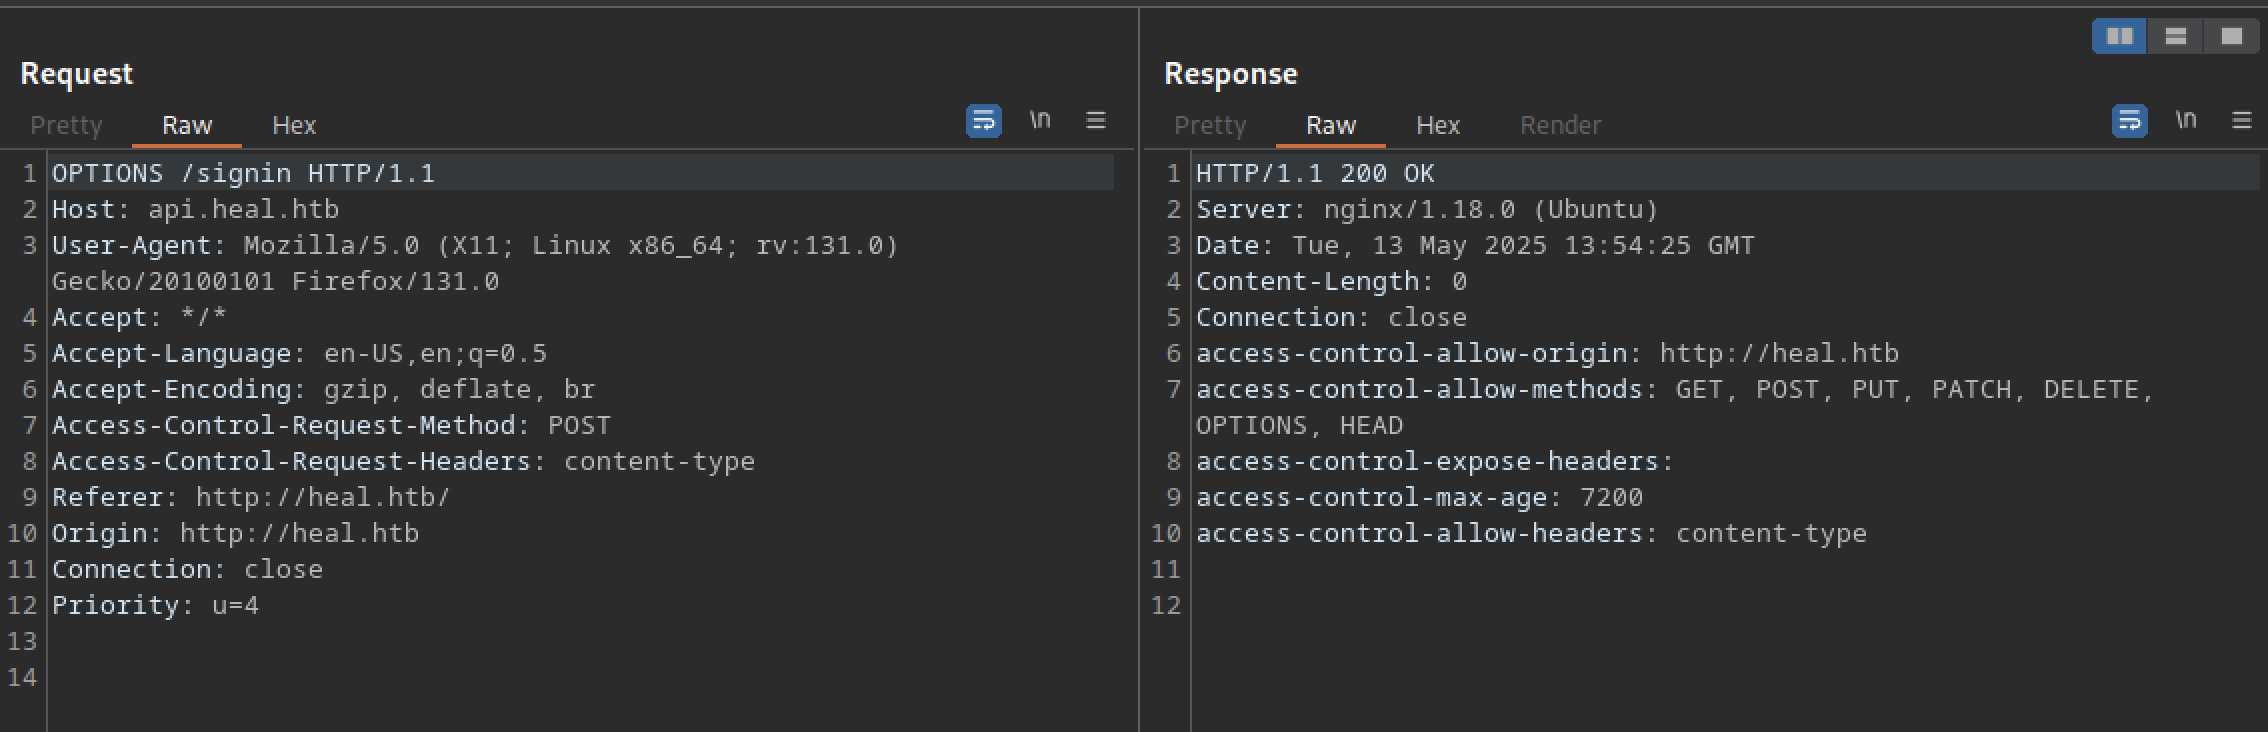Open the Response Render tab

[1560, 126]
